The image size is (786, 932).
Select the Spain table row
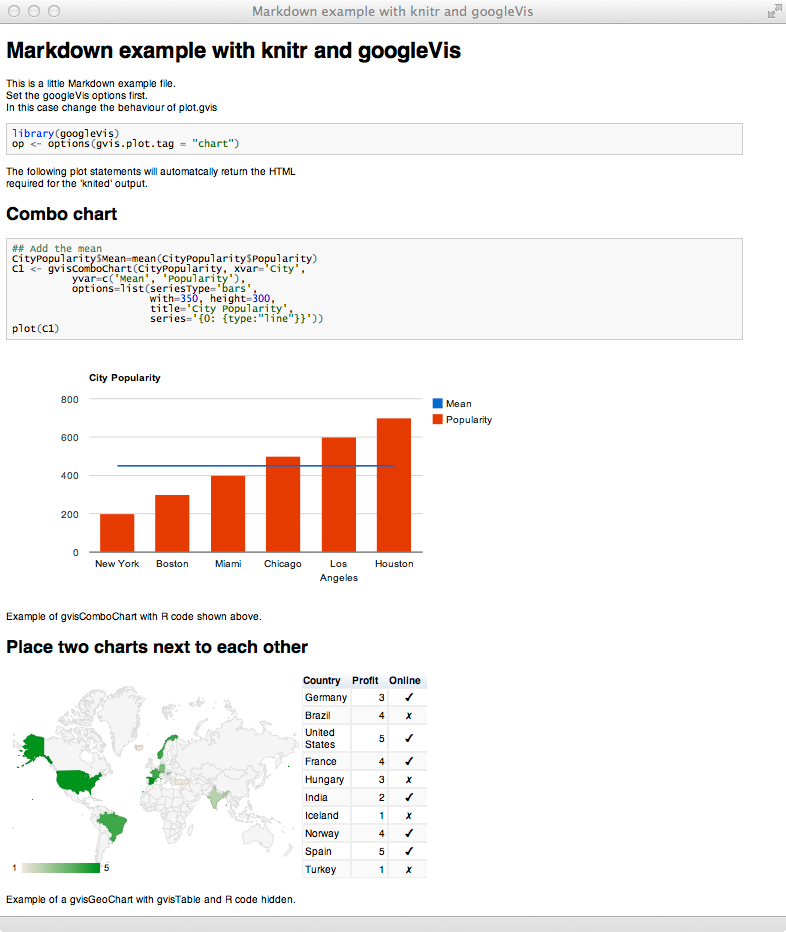tap(364, 851)
